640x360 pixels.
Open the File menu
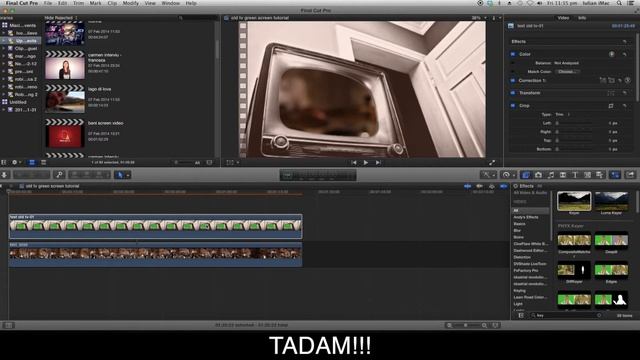(x=48, y=3)
